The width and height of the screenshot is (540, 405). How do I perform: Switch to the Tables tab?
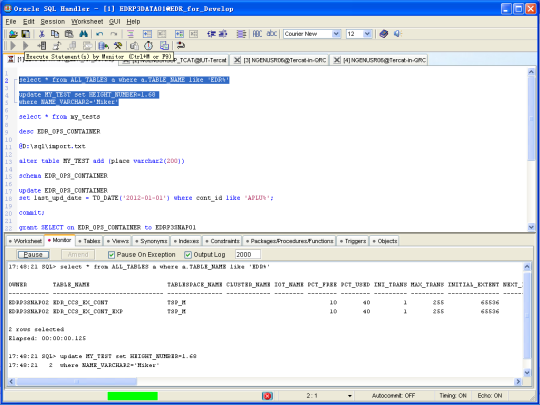click(89, 241)
